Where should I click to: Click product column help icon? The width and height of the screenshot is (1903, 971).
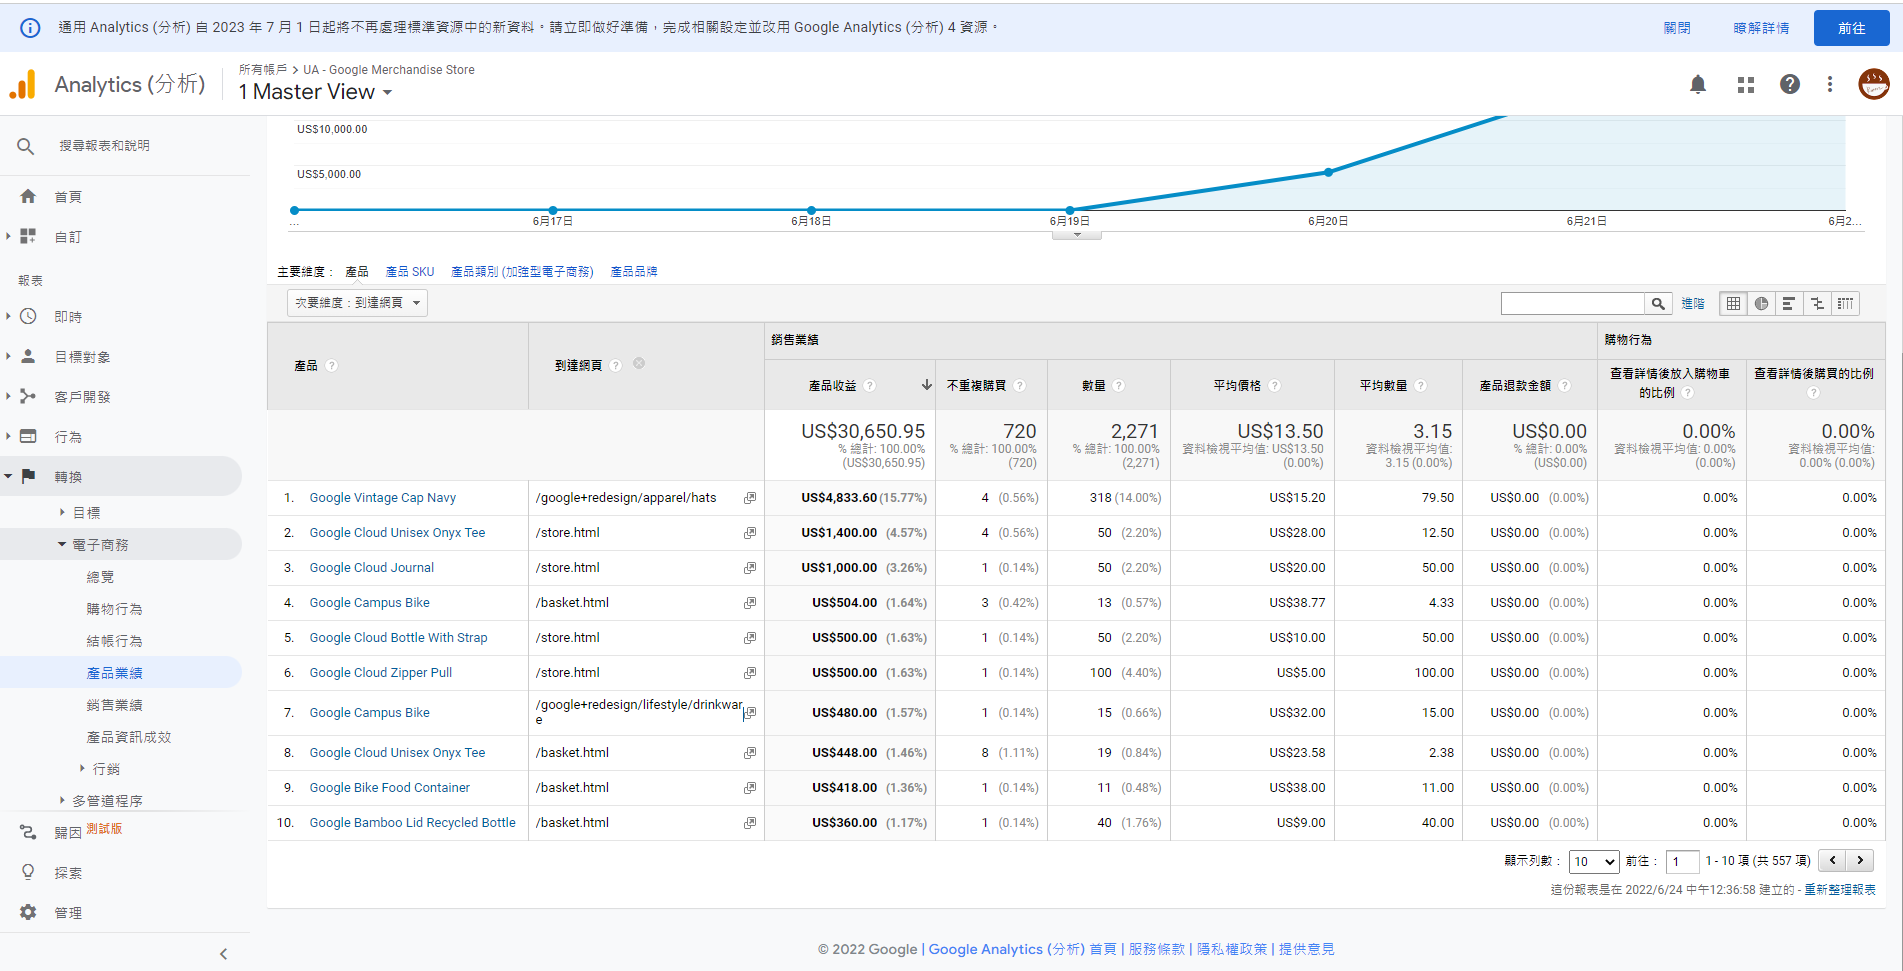tap(332, 366)
